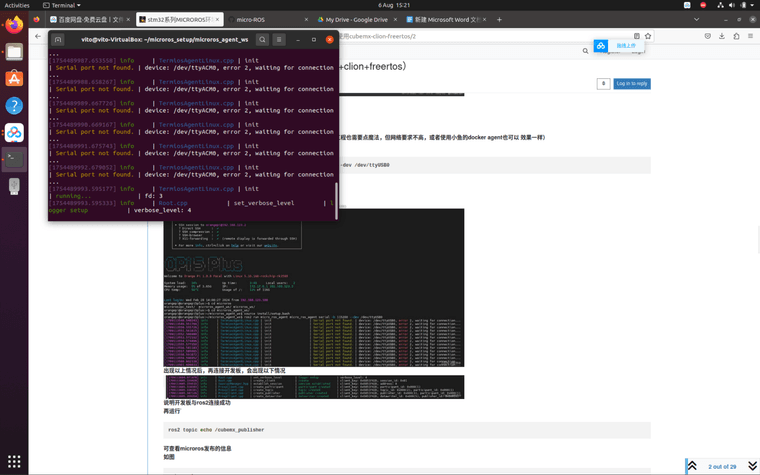Click text '说明开发板与ros2连接成功'
Screen dimensions: 760x475
[x=197, y=403]
